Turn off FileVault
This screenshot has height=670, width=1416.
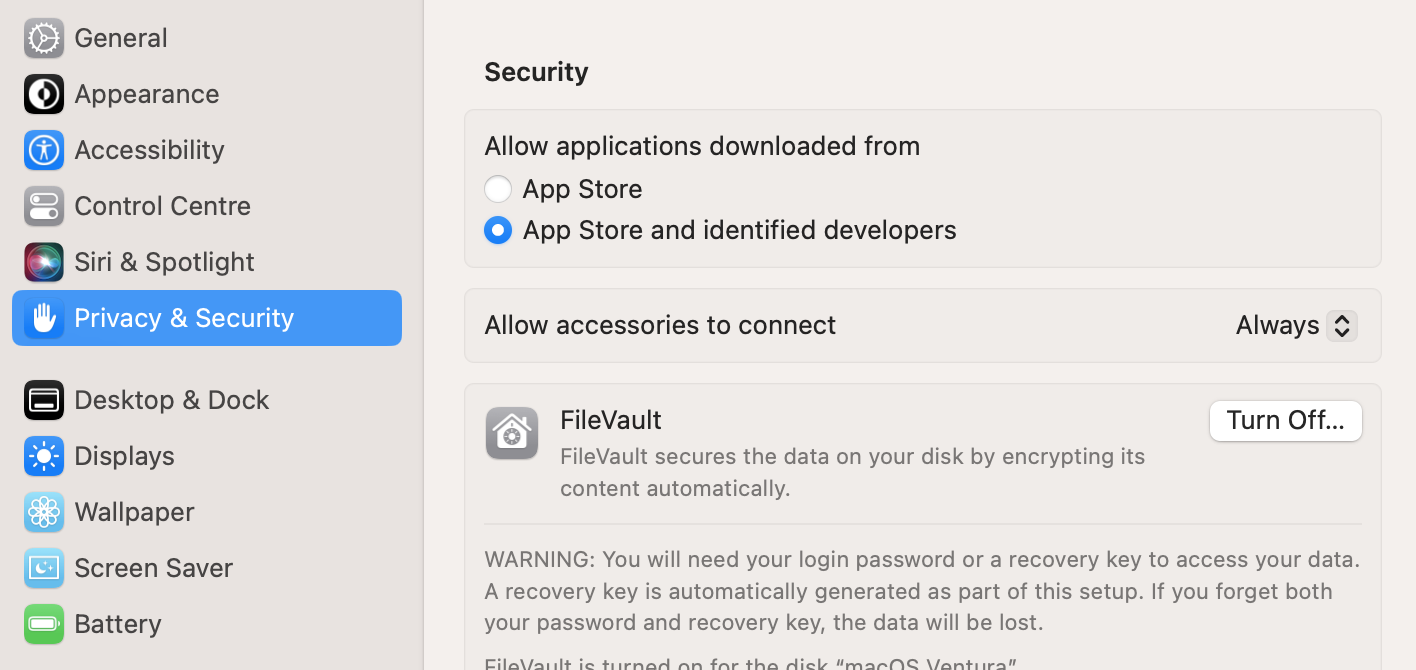[x=1285, y=420]
